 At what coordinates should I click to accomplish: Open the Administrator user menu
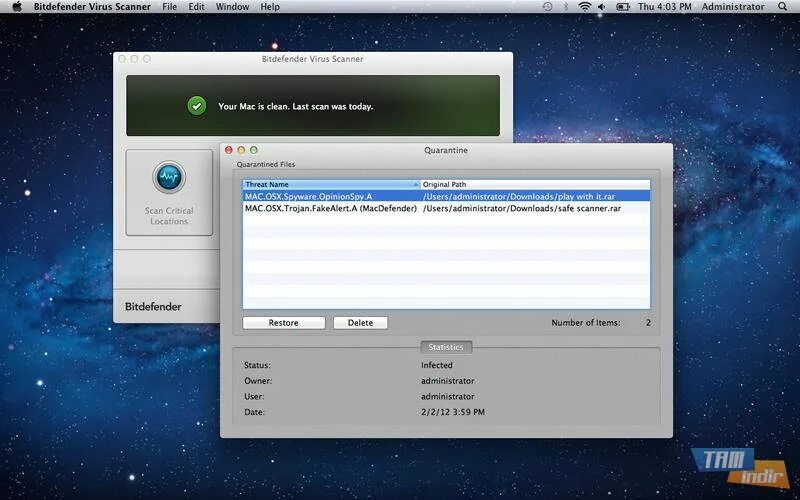coord(733,7)
